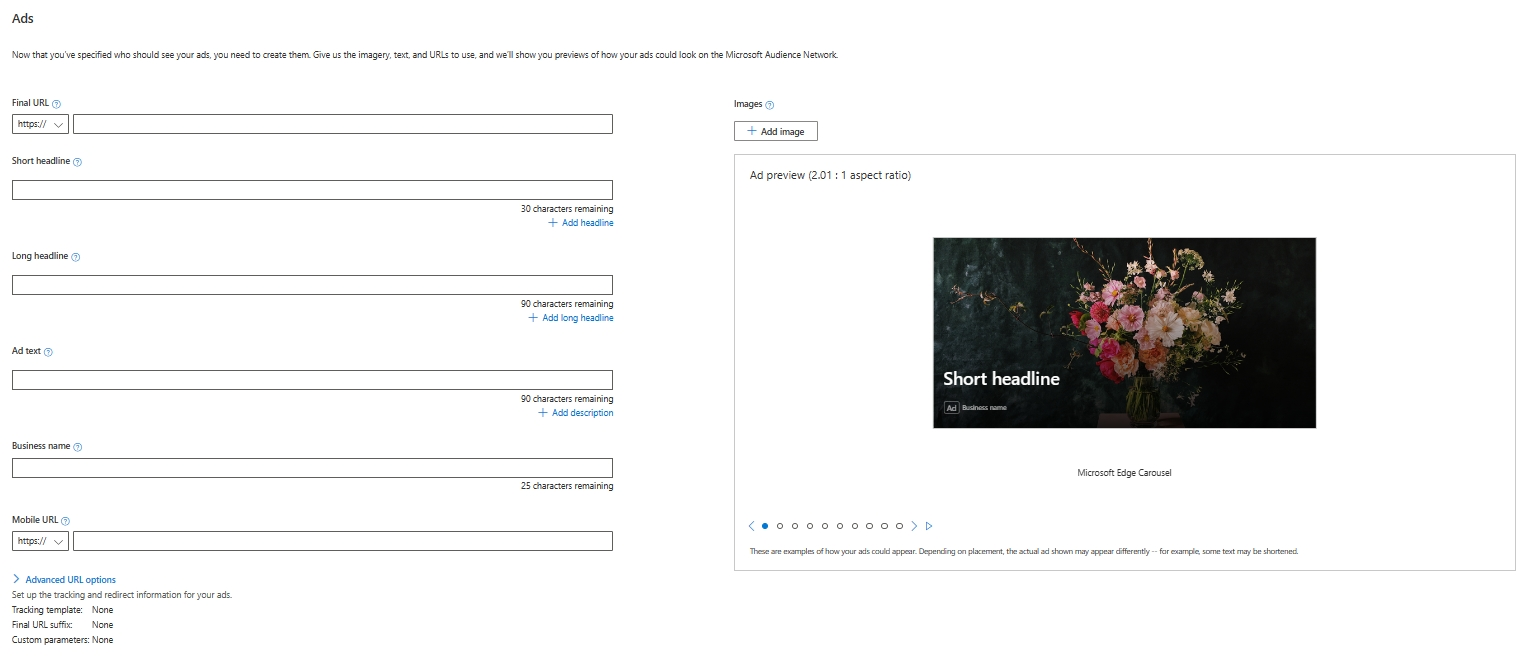
Task: Click the Add image button
Action: click(x=776, y=131)
